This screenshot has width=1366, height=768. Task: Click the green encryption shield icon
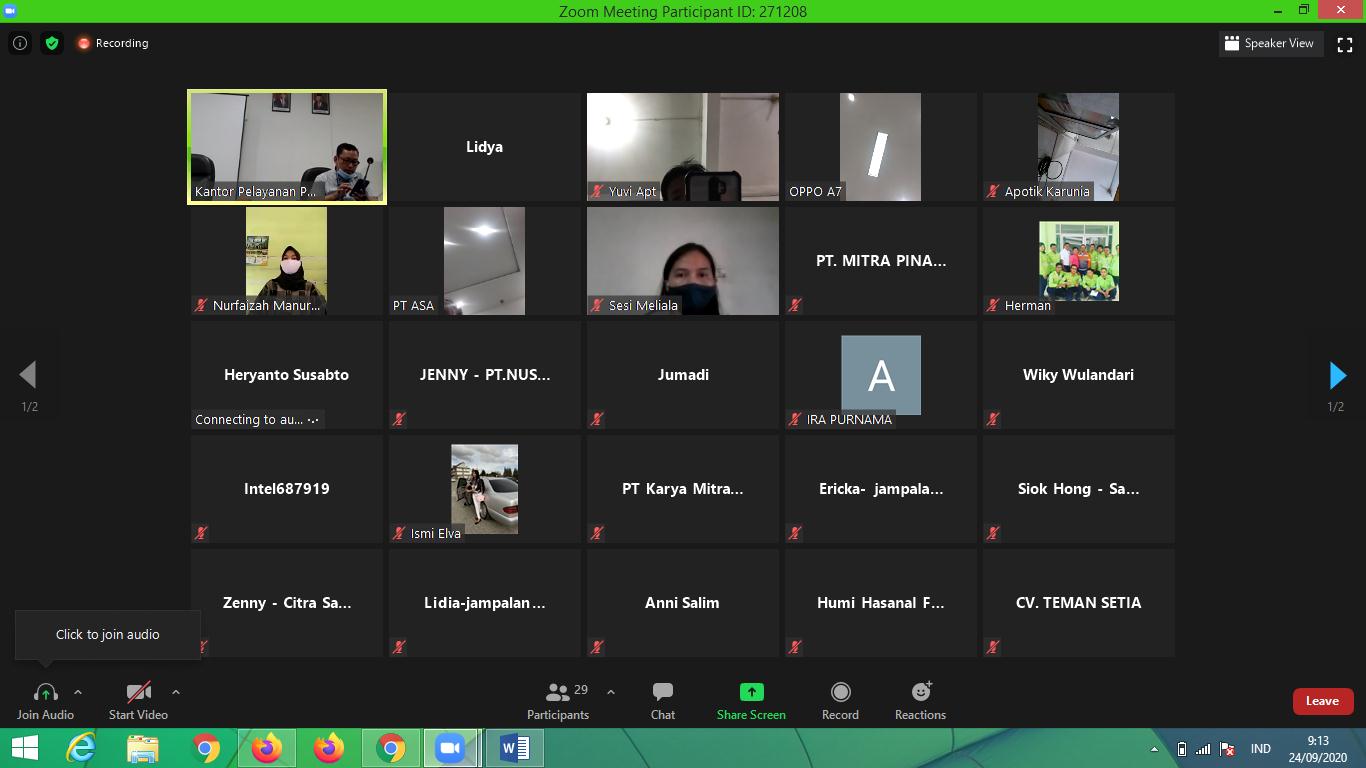[52, 43]
